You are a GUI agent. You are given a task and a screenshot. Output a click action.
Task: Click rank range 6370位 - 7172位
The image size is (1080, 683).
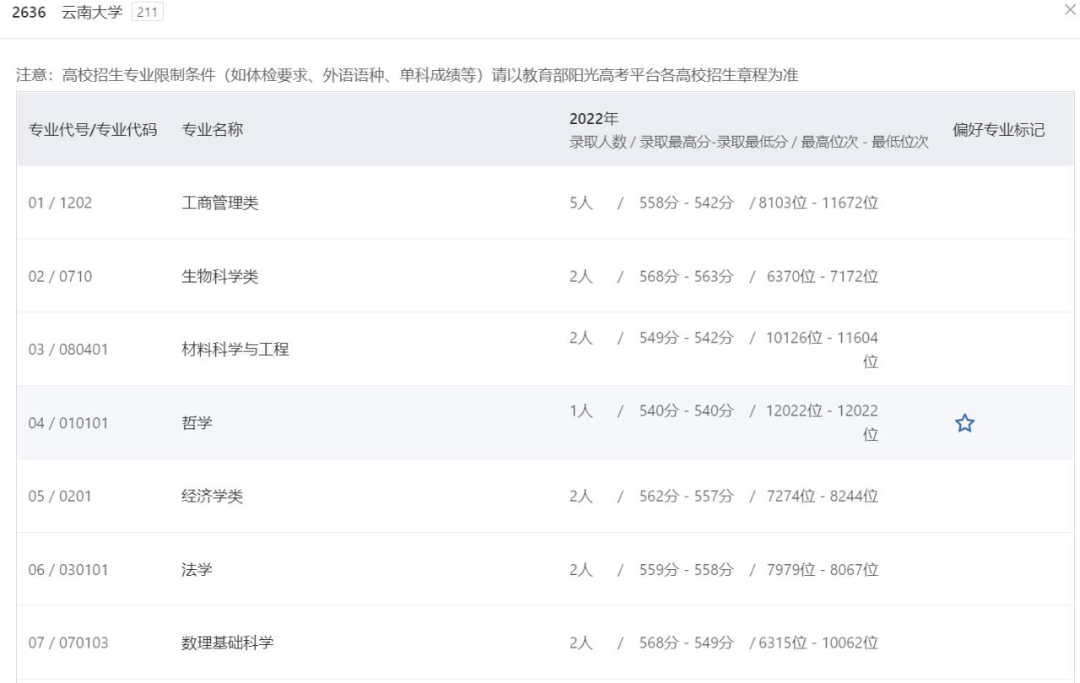click(822, 276)
